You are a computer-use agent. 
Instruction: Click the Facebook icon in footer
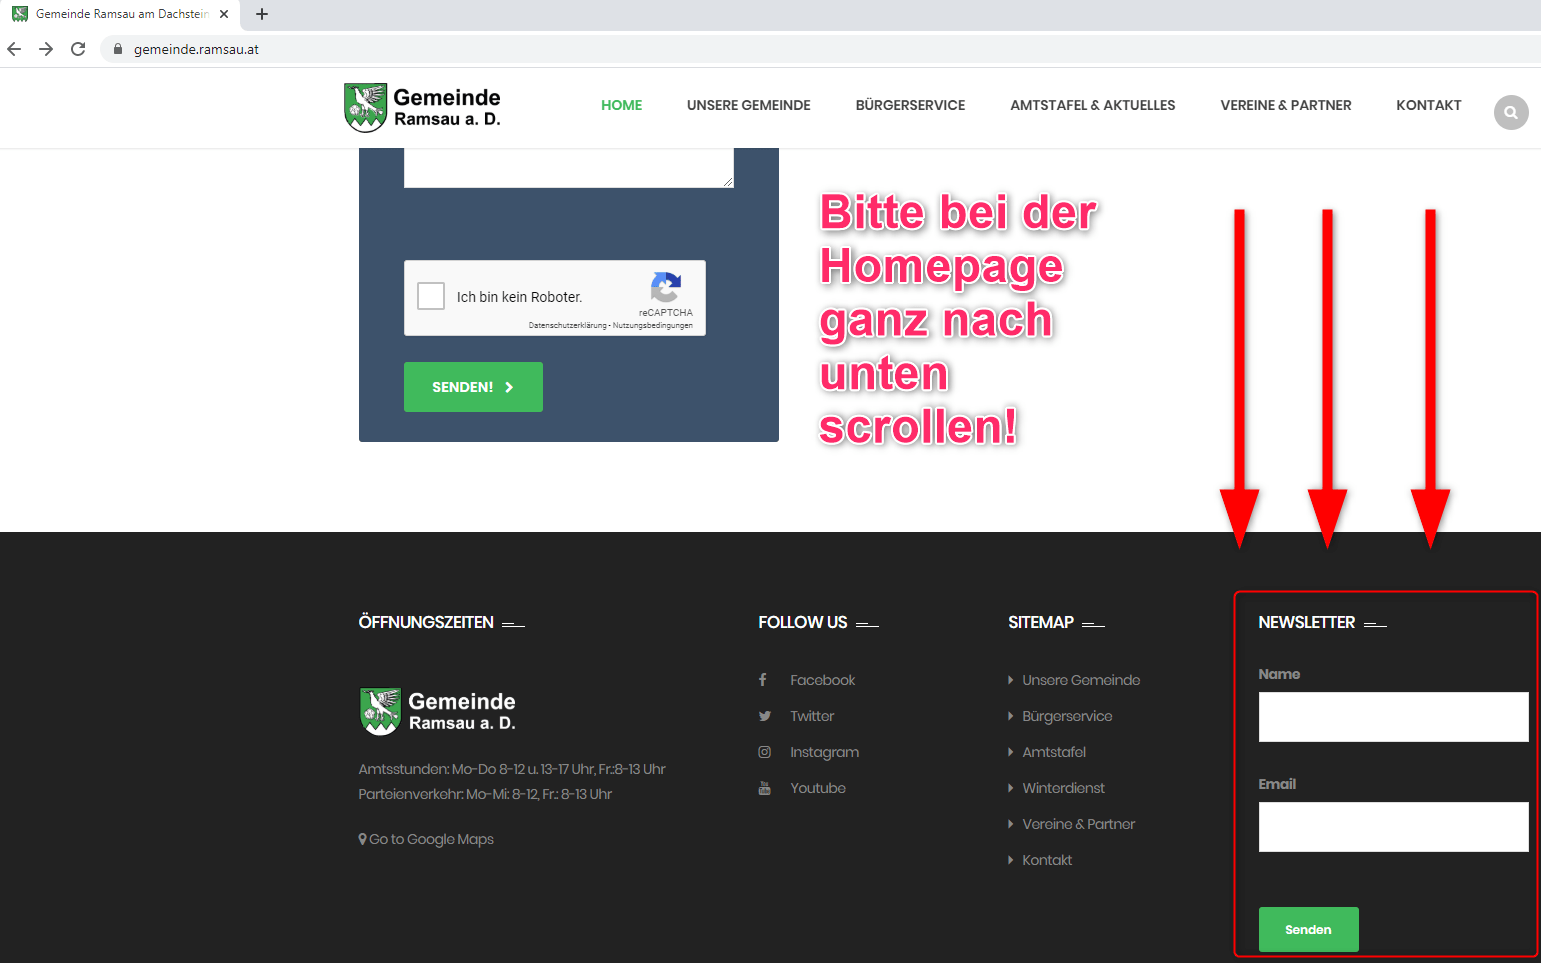pyautogui.click(x=763, y=680)
